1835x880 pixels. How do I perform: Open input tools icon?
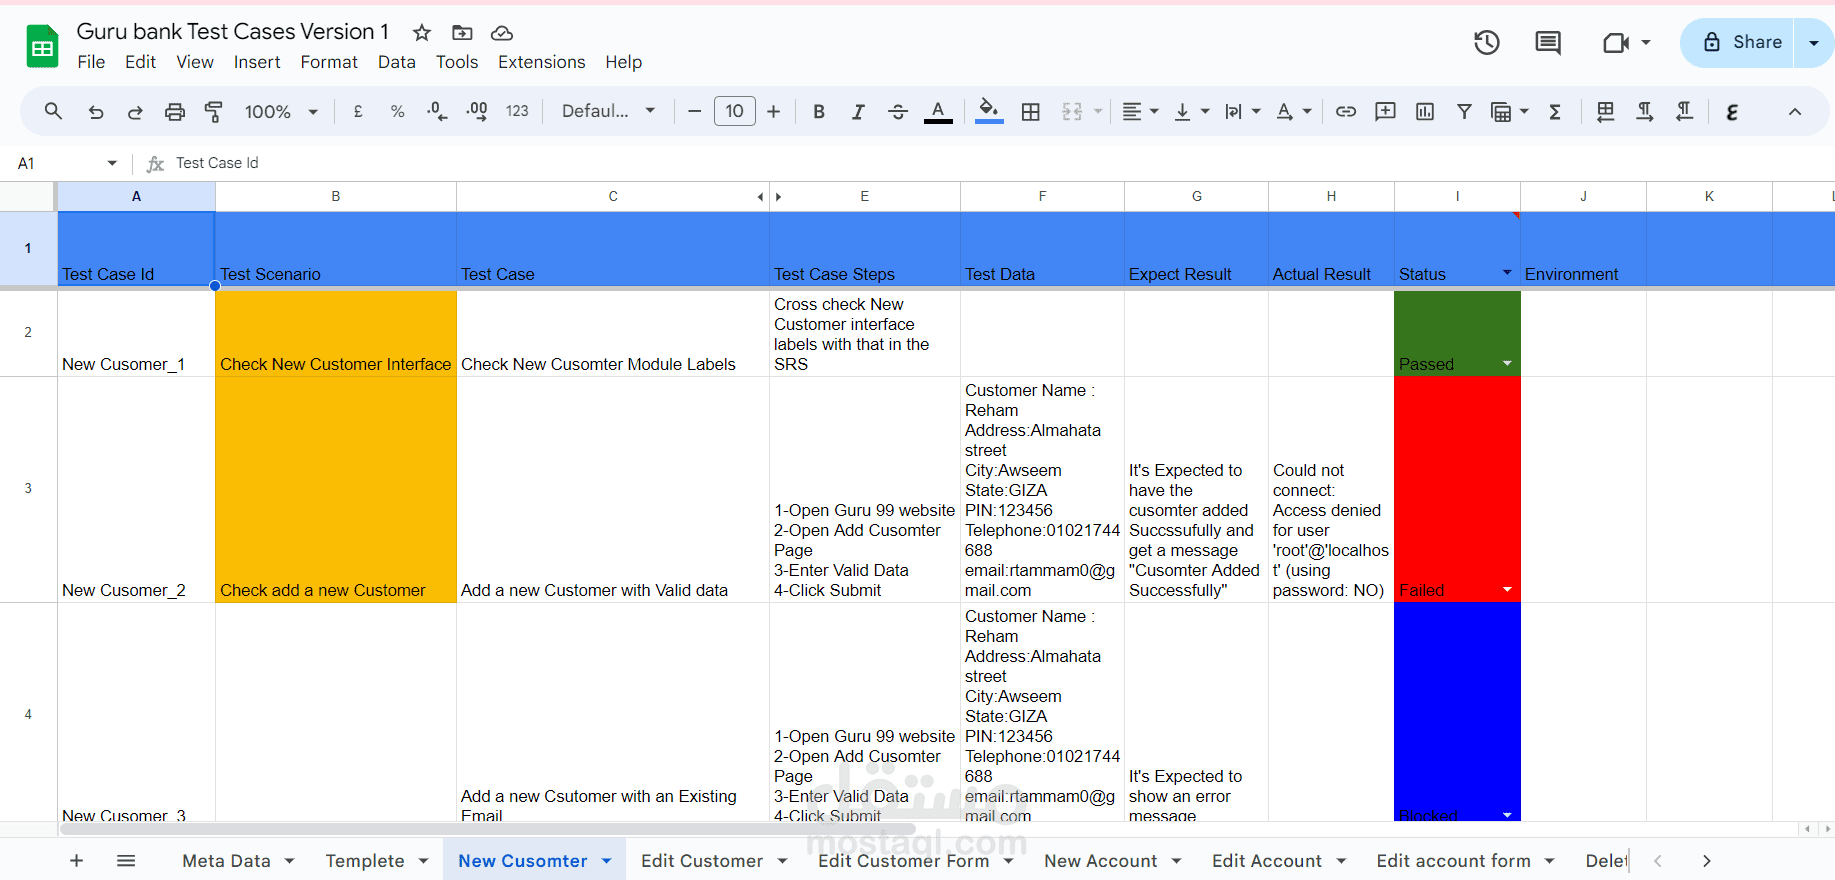(1732, 111)
